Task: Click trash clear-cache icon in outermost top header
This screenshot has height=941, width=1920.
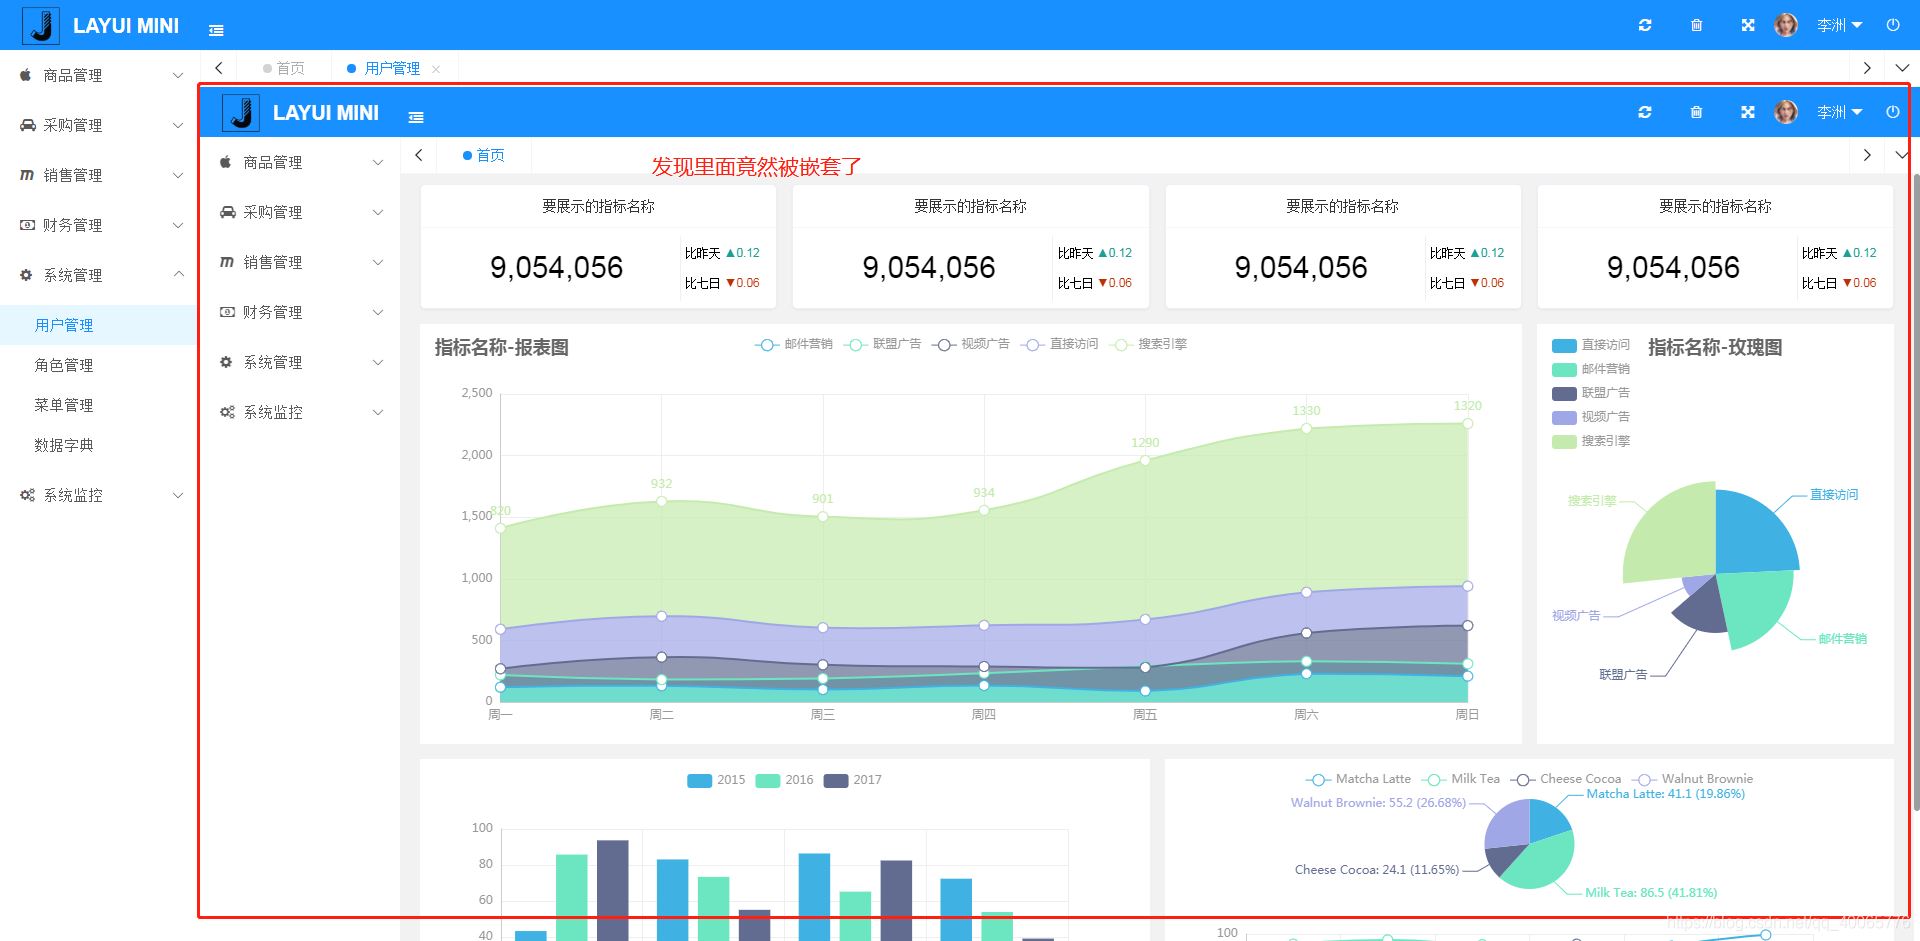Action: click(x=1696, y=25)
